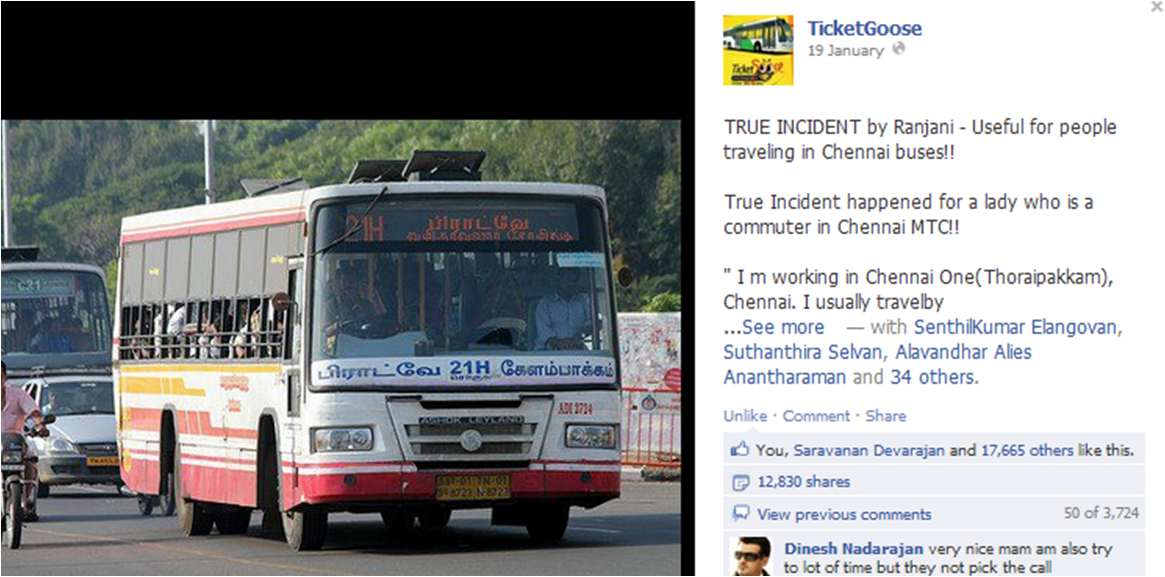Viewport: 1165px width, 577px height.
Task: Click the thumbs-up like icon
Action: [x=739, y=450]
